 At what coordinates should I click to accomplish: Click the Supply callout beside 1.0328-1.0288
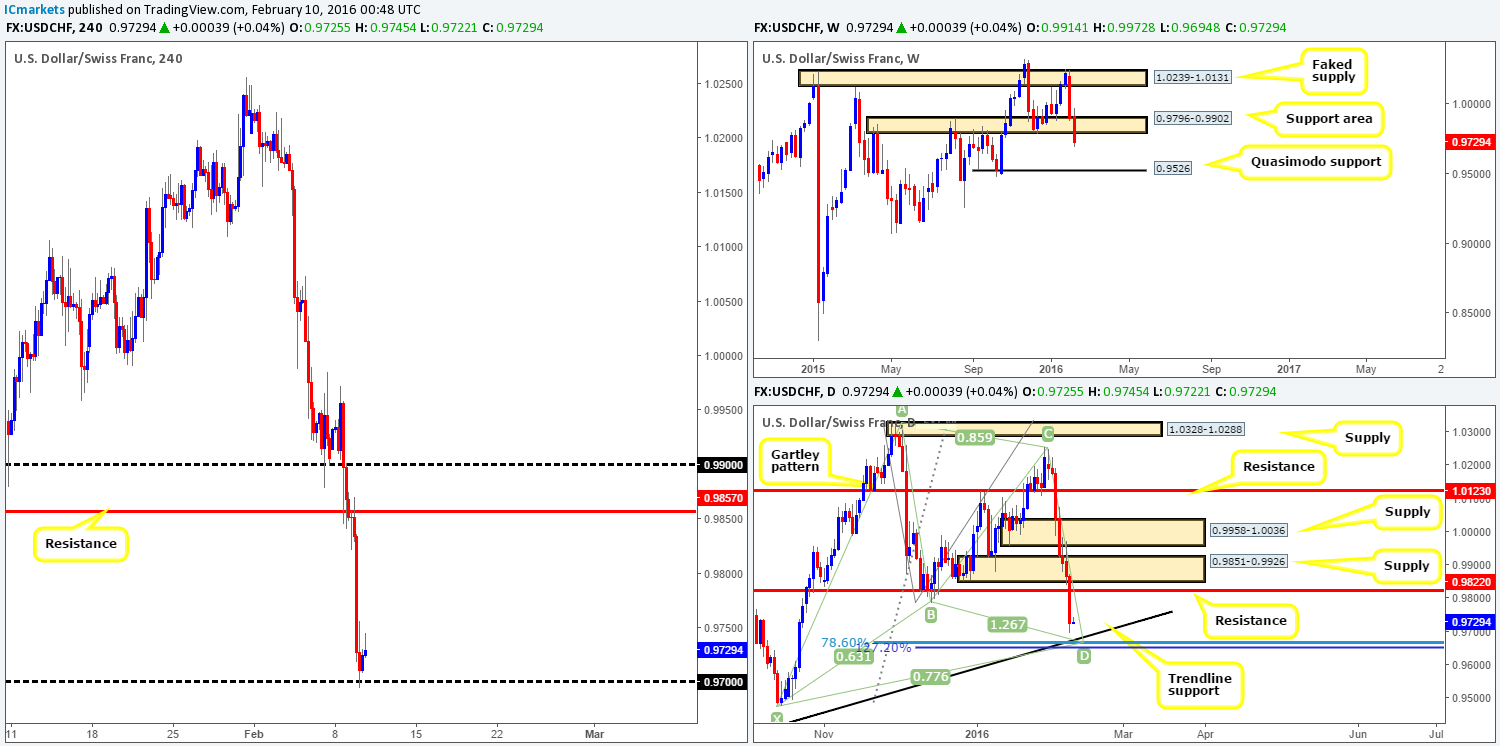click(x=1367, y=437)
